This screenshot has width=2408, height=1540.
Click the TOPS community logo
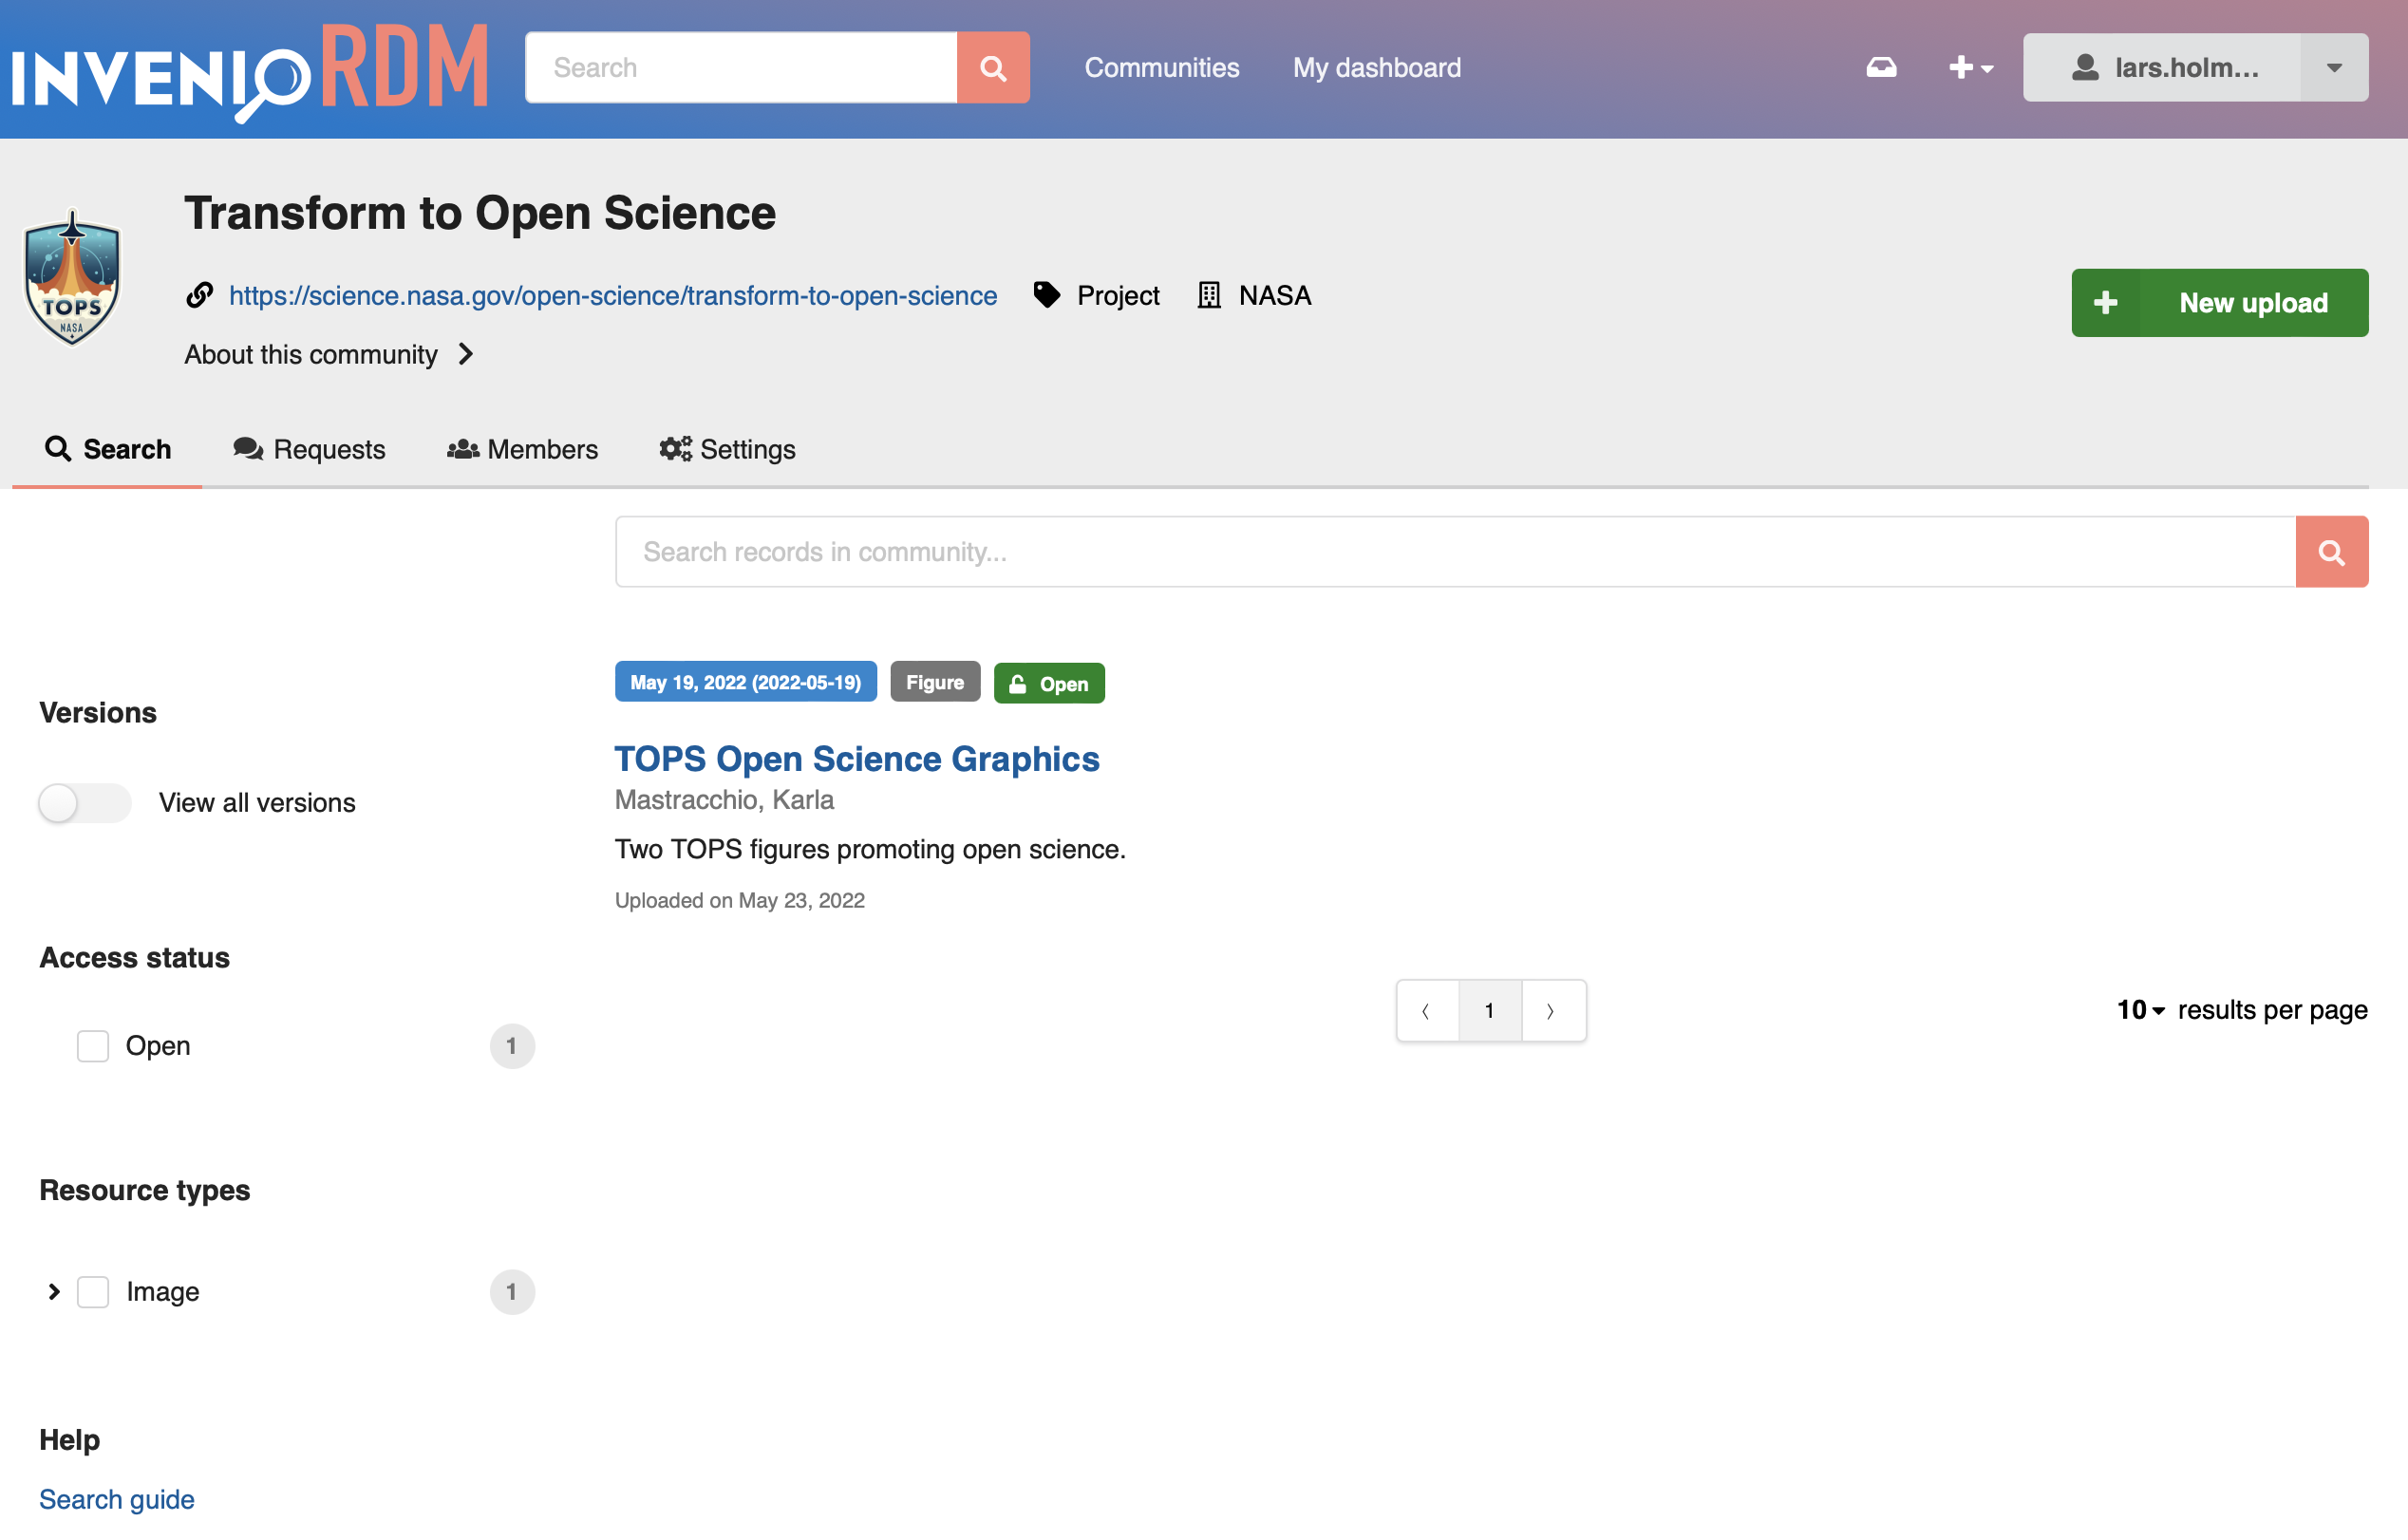[72, 277]
